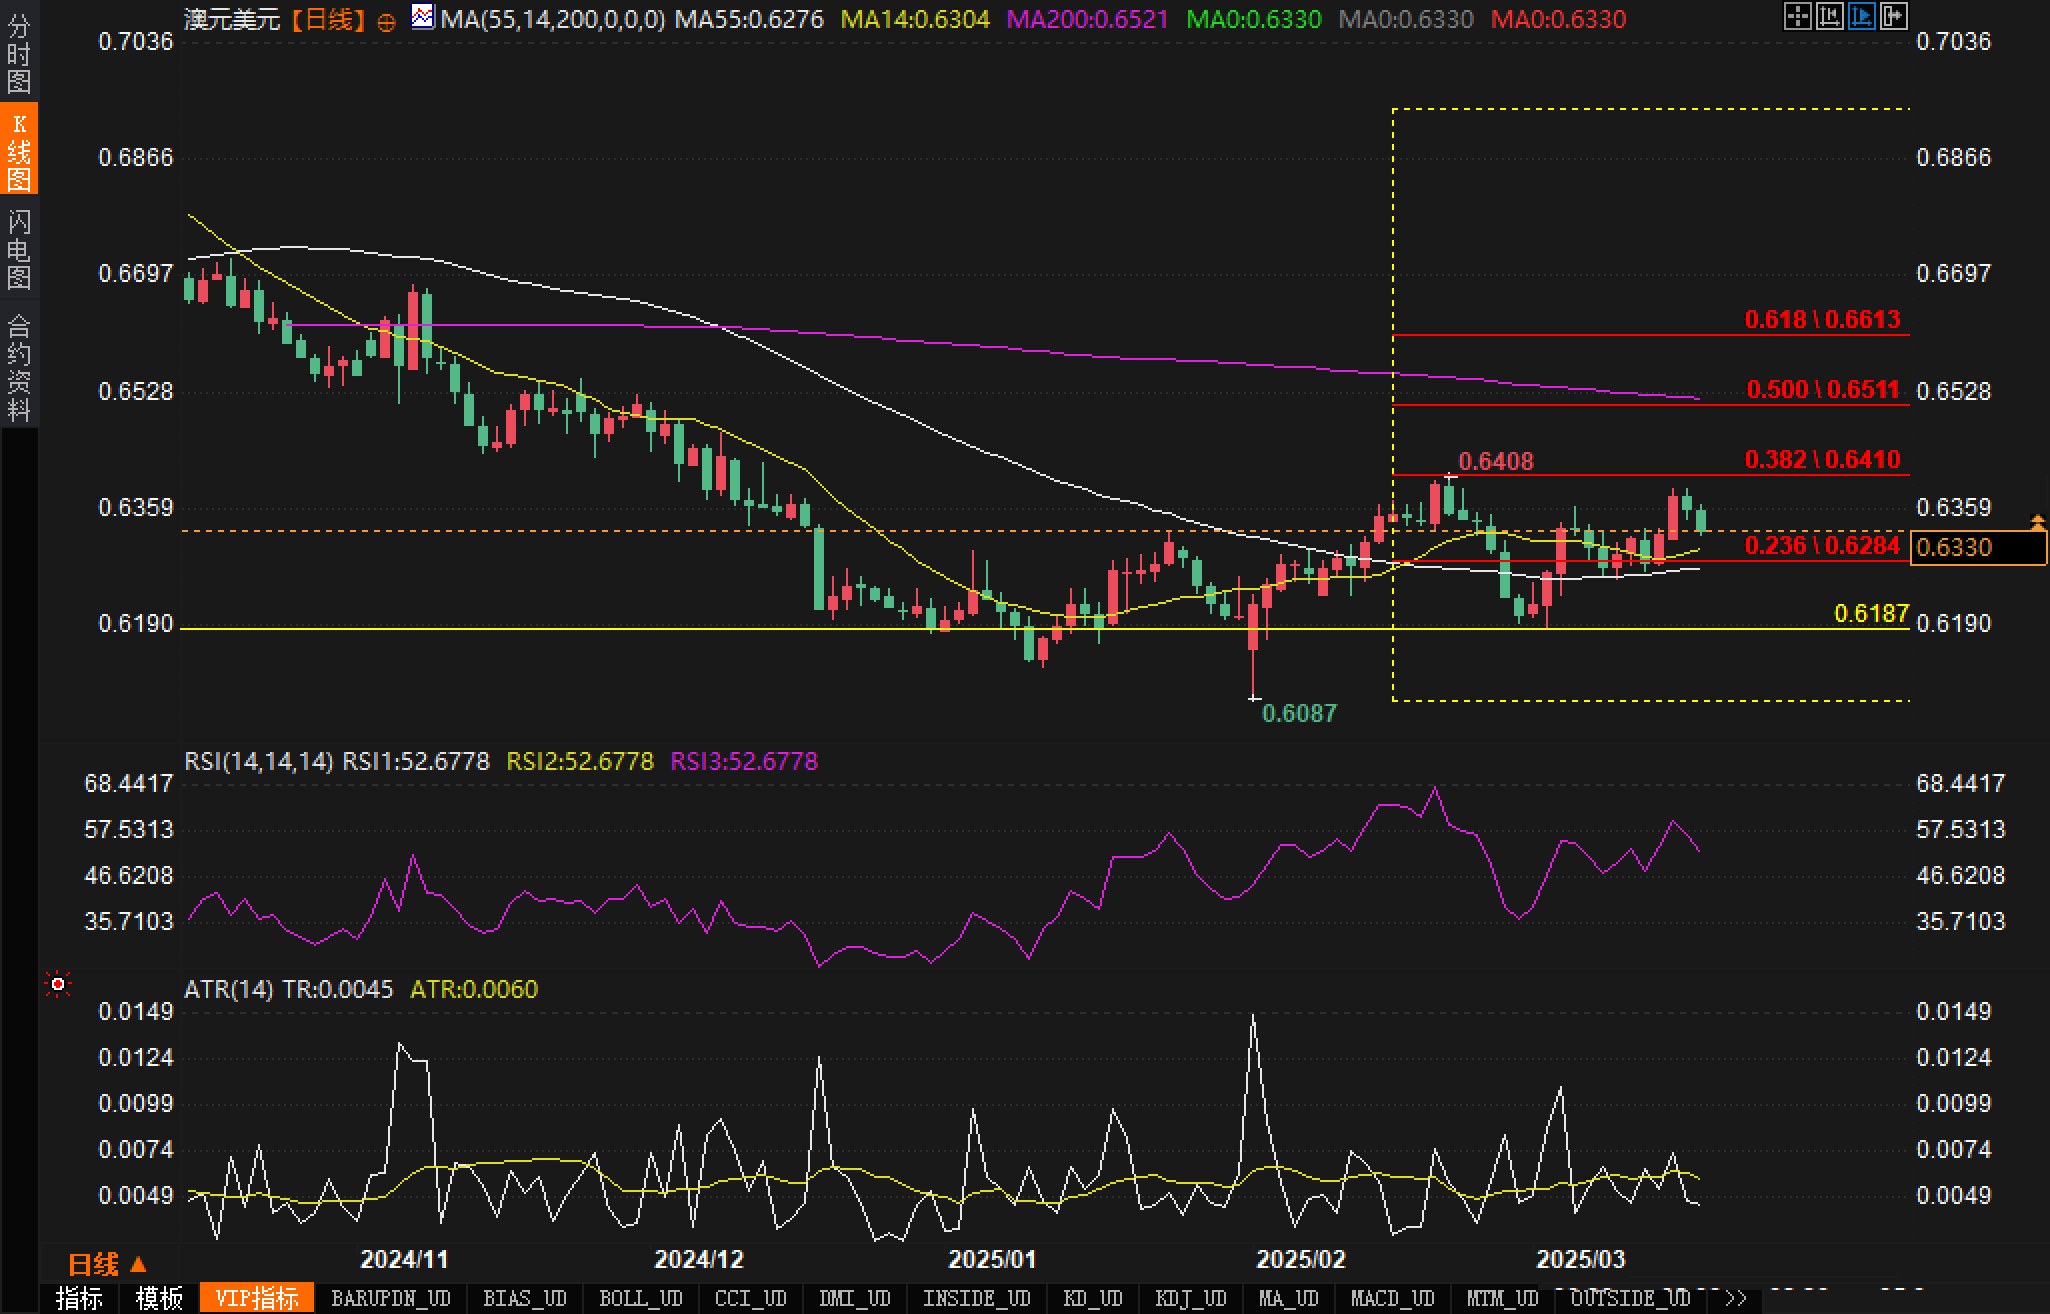Click the 2025/02 date axis label
Screen dimensions: 2050x1314
coord(1301,1259)
